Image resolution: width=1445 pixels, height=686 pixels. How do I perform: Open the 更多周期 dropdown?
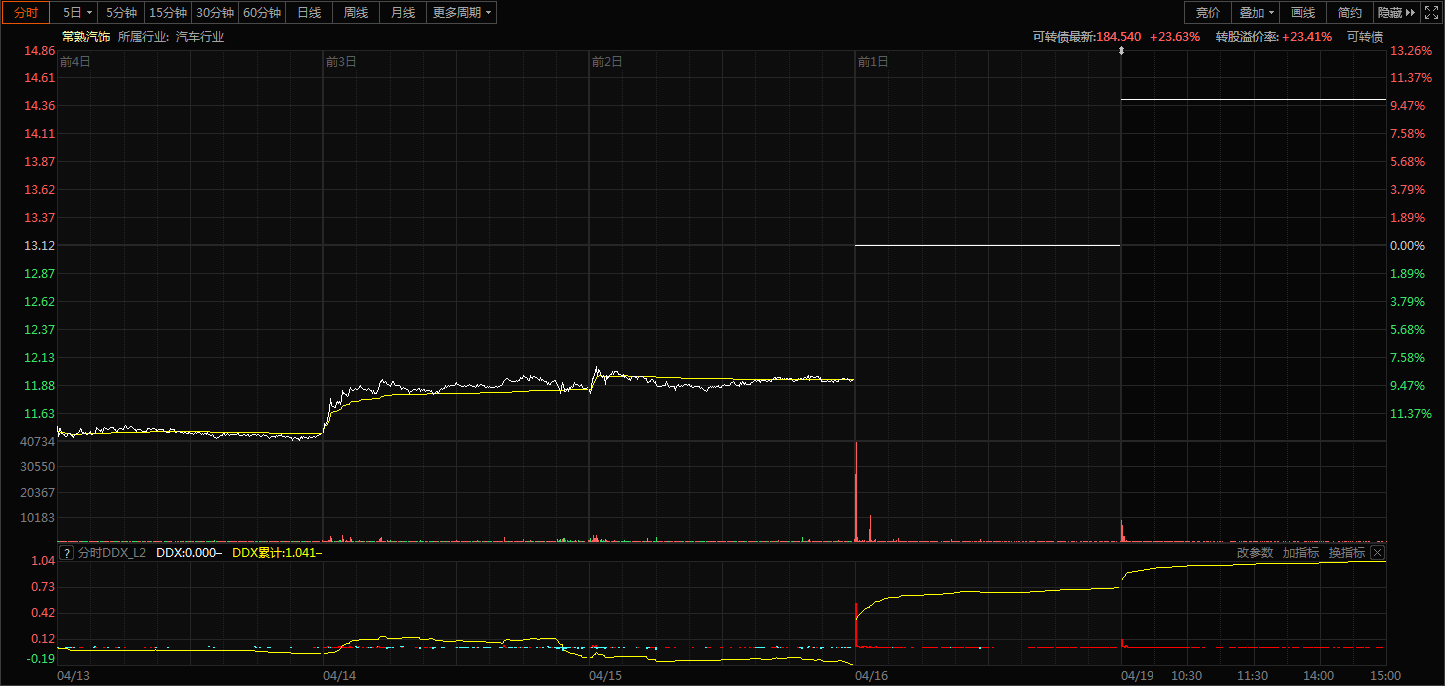(x=462, y=12)
